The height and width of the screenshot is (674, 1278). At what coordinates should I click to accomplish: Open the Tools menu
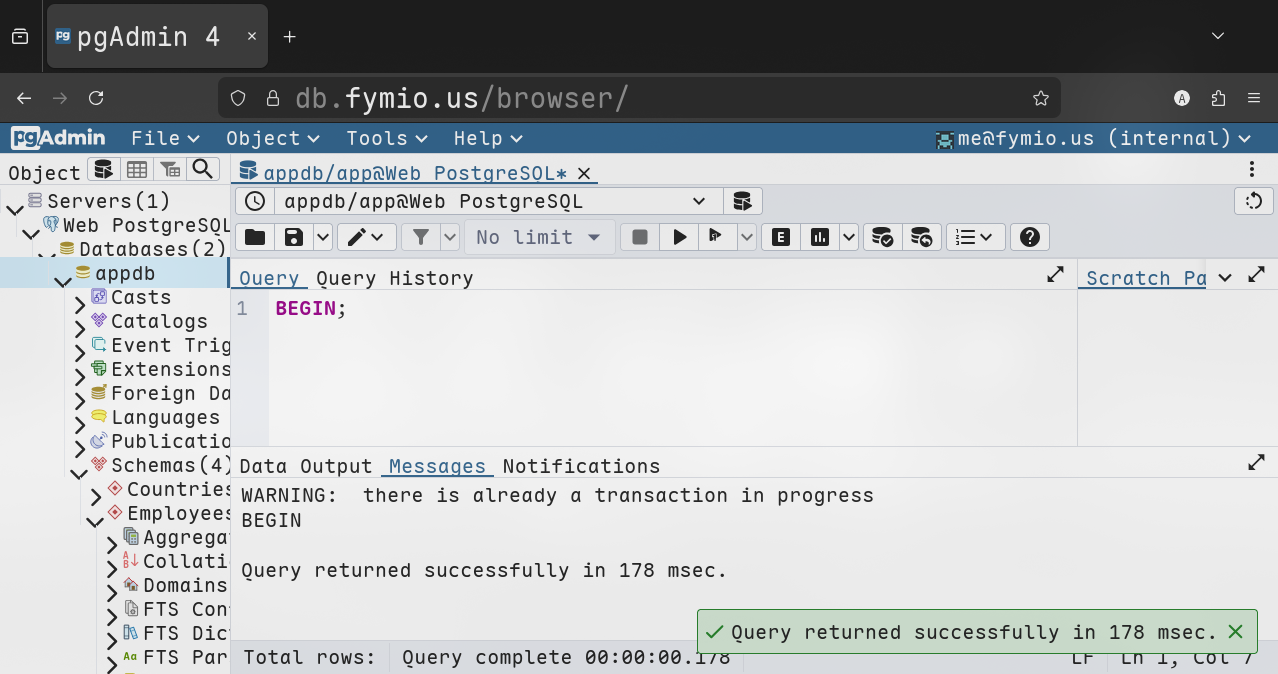tap(386, 138)
